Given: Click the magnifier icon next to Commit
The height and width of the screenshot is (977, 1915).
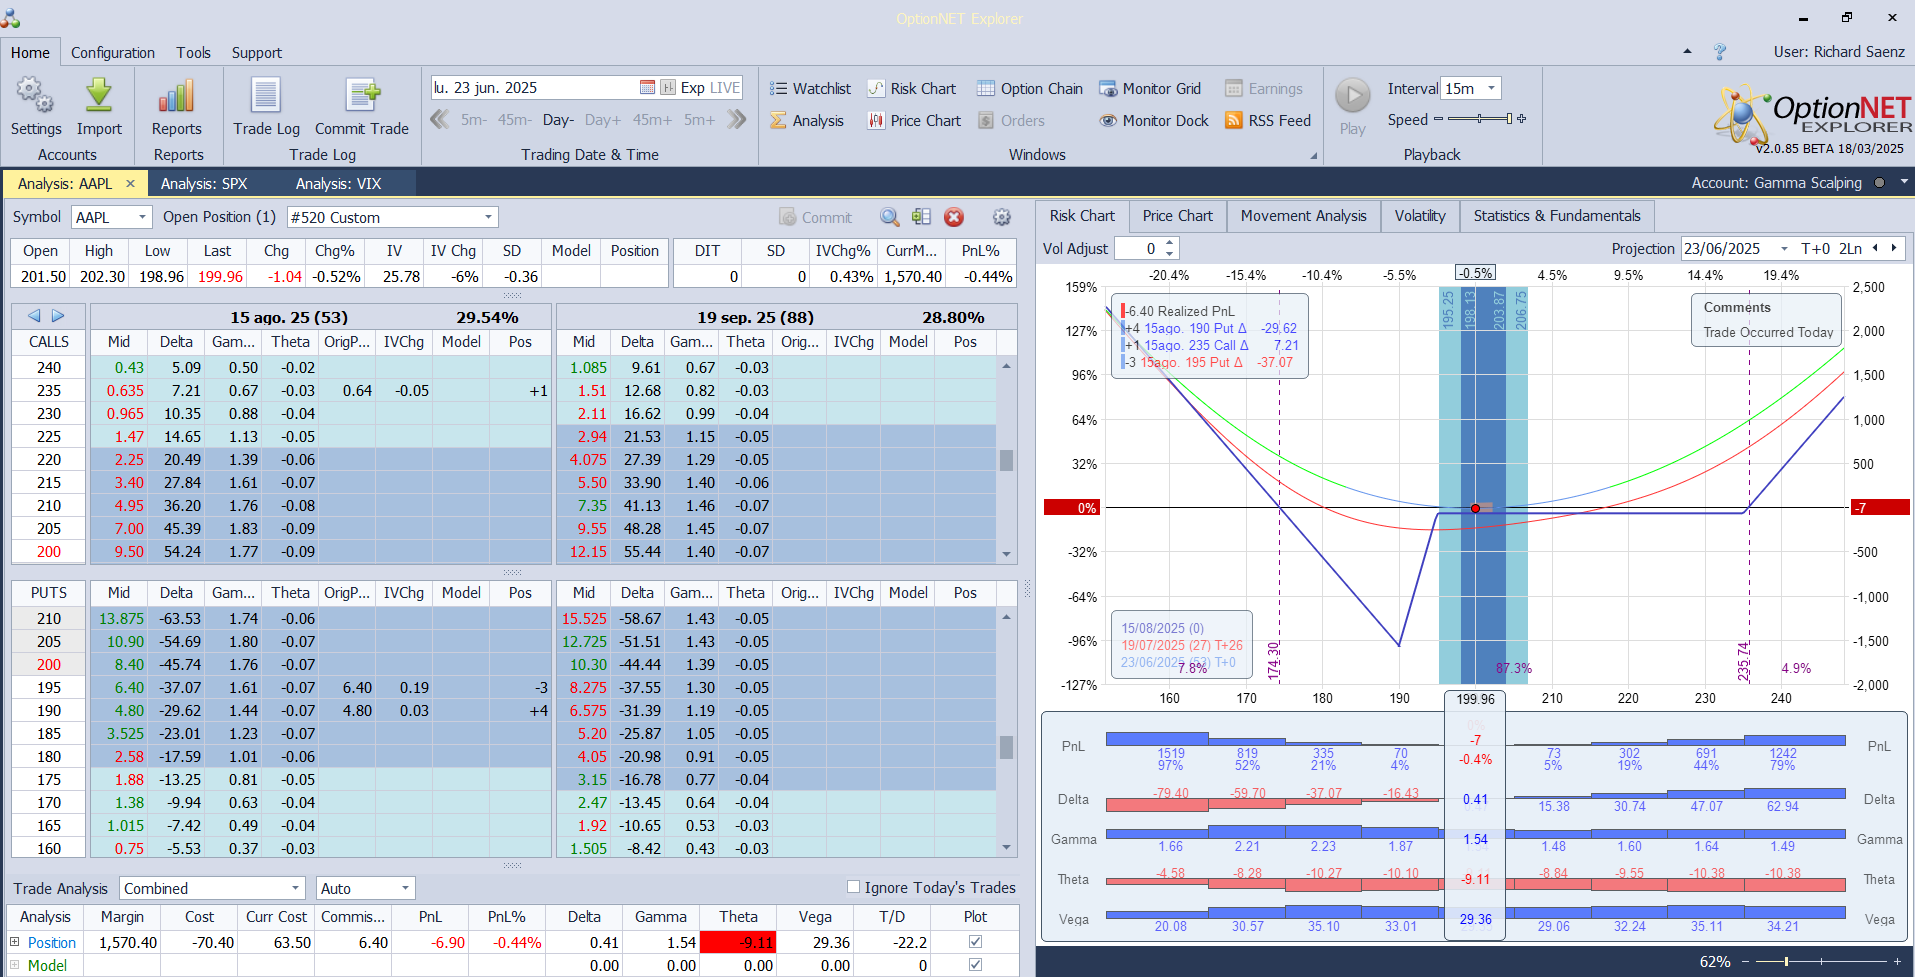Looking at the screenshot, I should coord(889,217).
